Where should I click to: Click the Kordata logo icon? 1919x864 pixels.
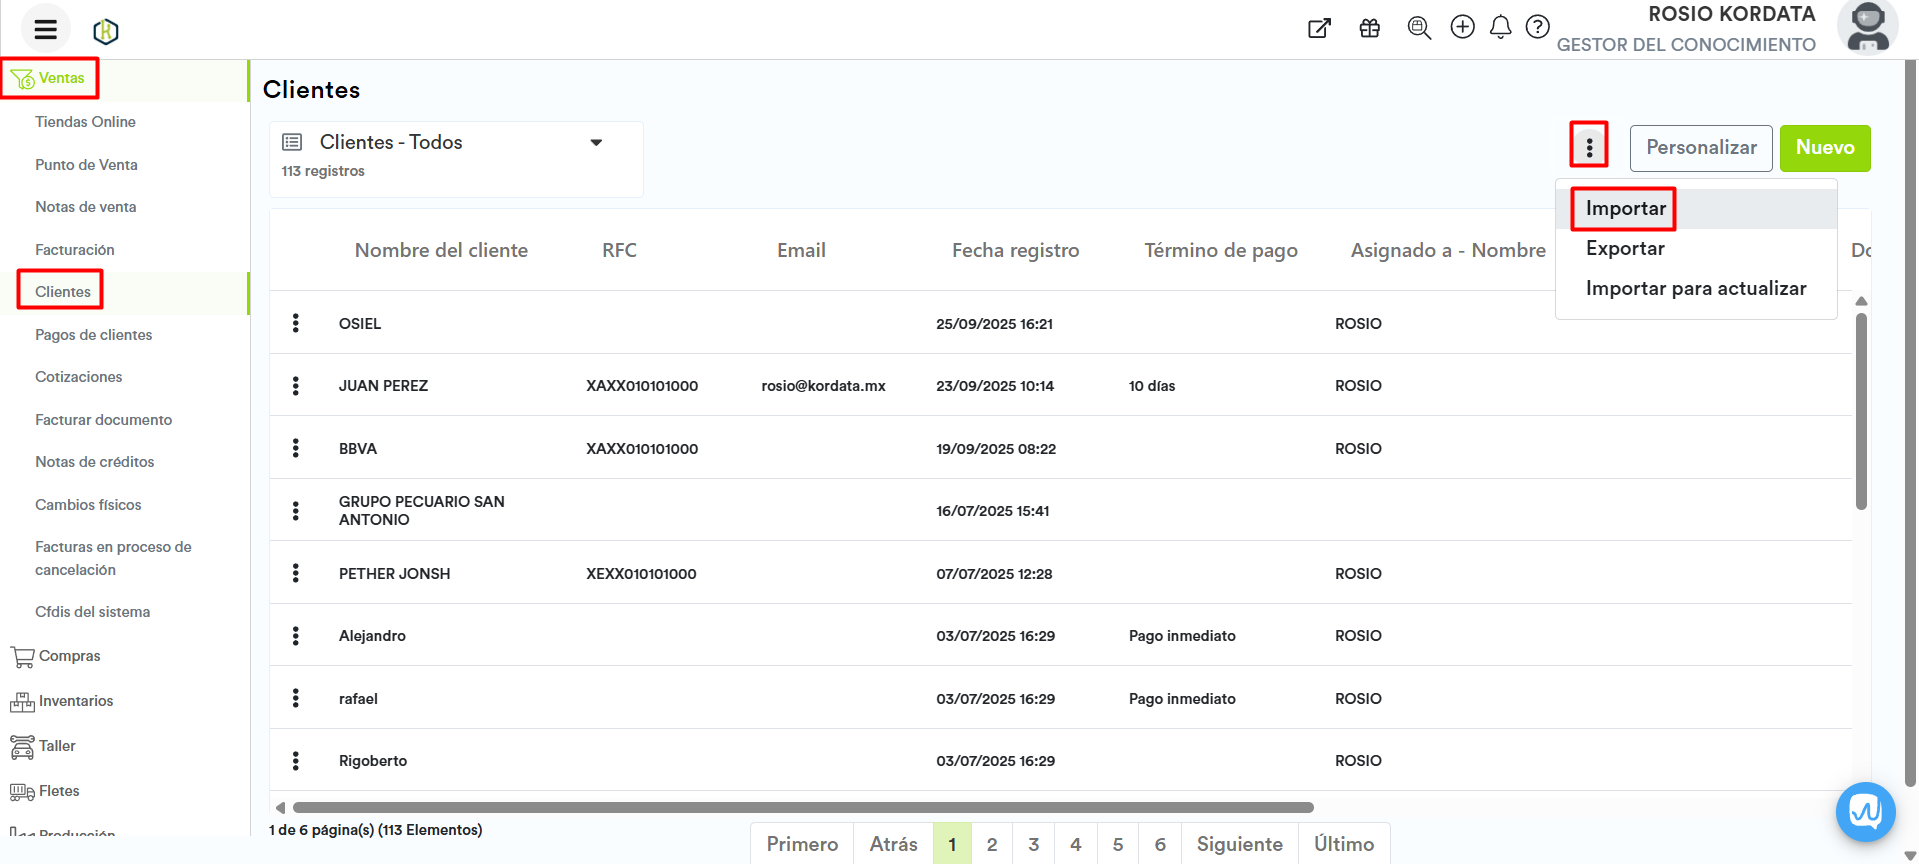(x=106, y=32)
